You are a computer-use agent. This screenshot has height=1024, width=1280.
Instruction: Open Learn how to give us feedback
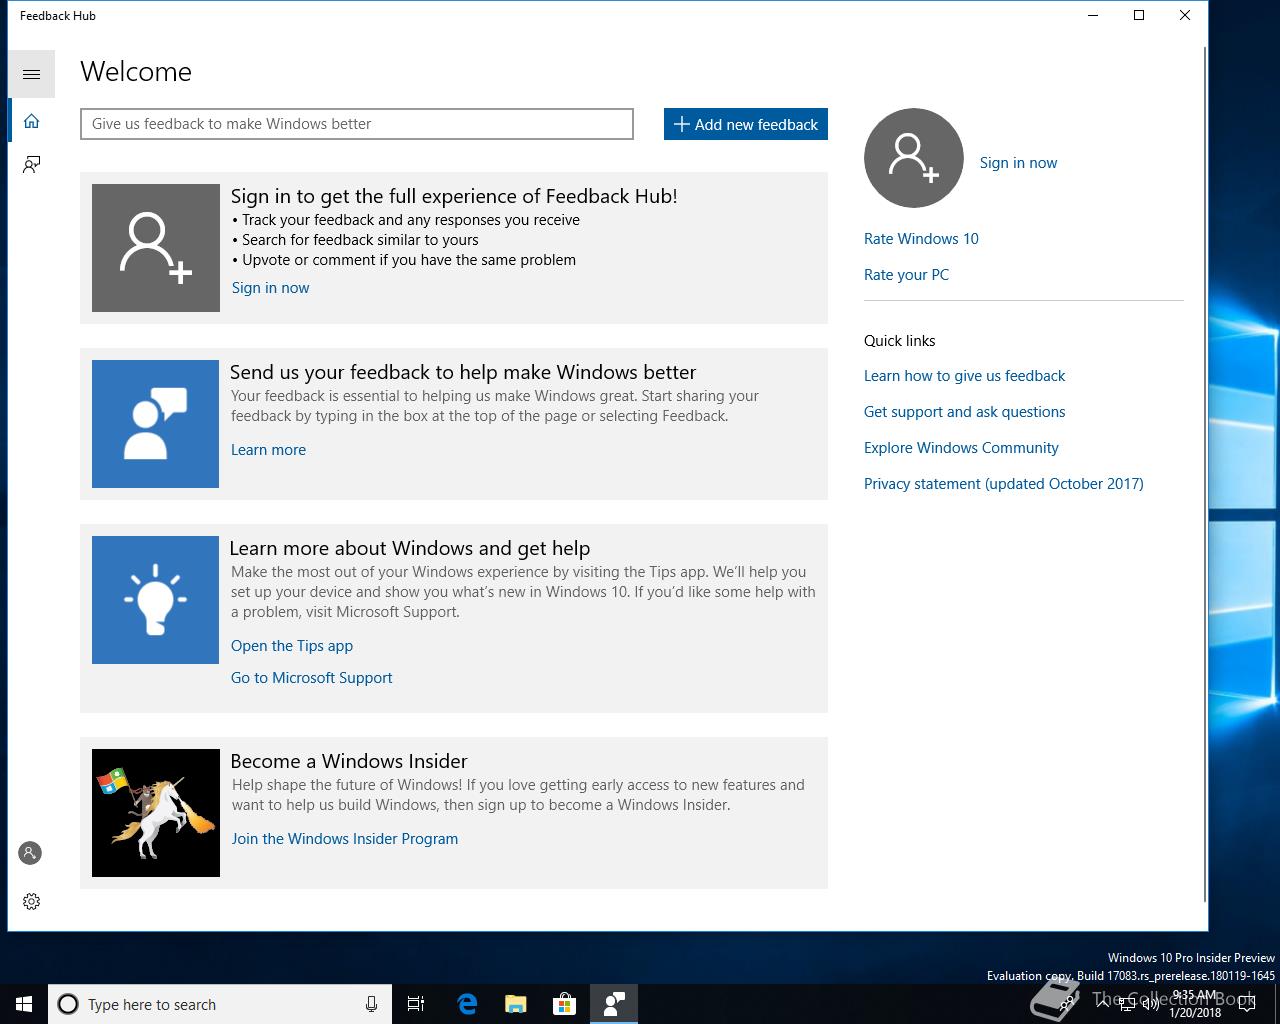pos(964,376)
